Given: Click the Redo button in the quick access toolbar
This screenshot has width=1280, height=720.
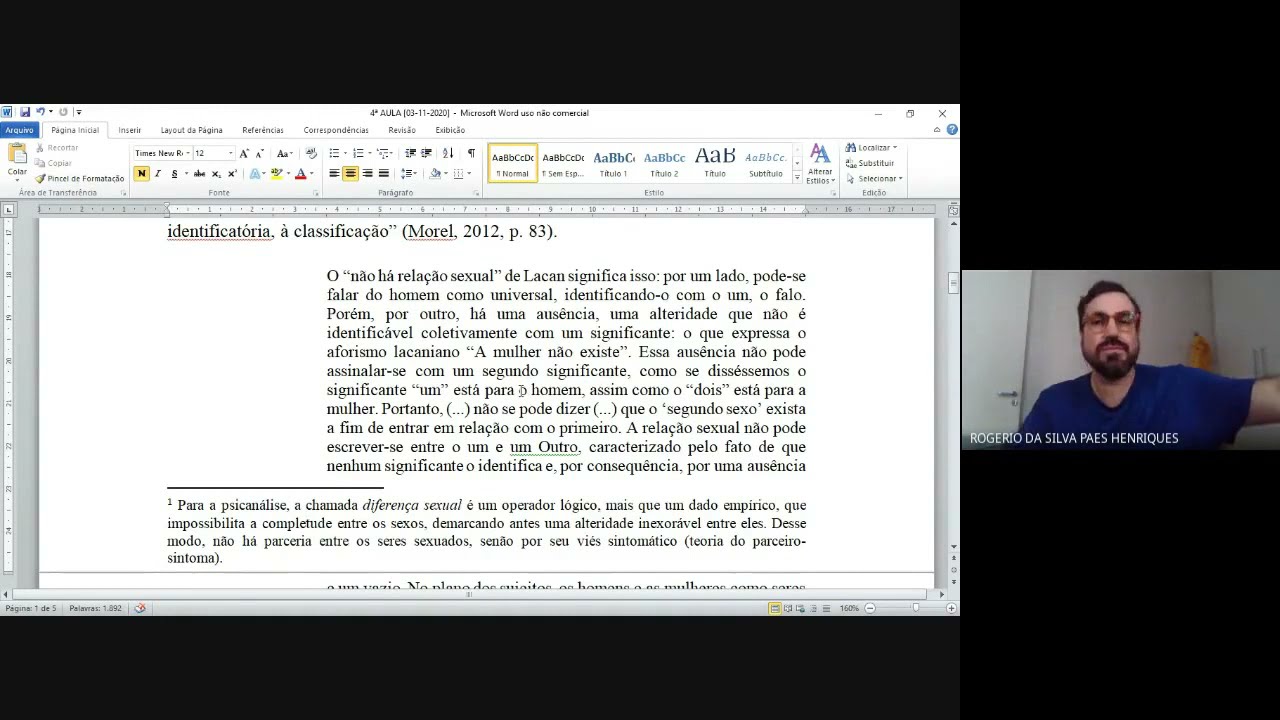Looking at the screenshot, I should (x=63, y=112).
